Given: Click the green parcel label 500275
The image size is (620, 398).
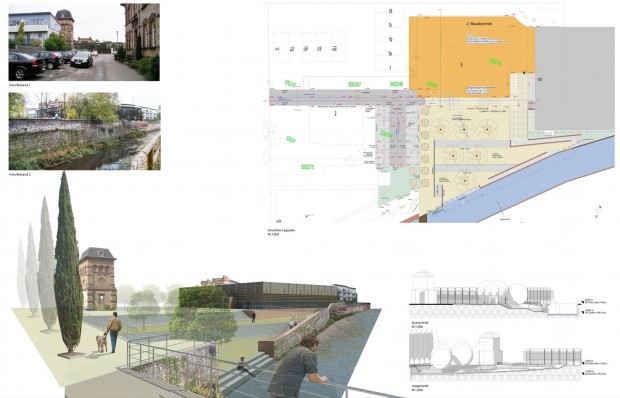Looking at the screenshot, I should (x=307, y=167).
